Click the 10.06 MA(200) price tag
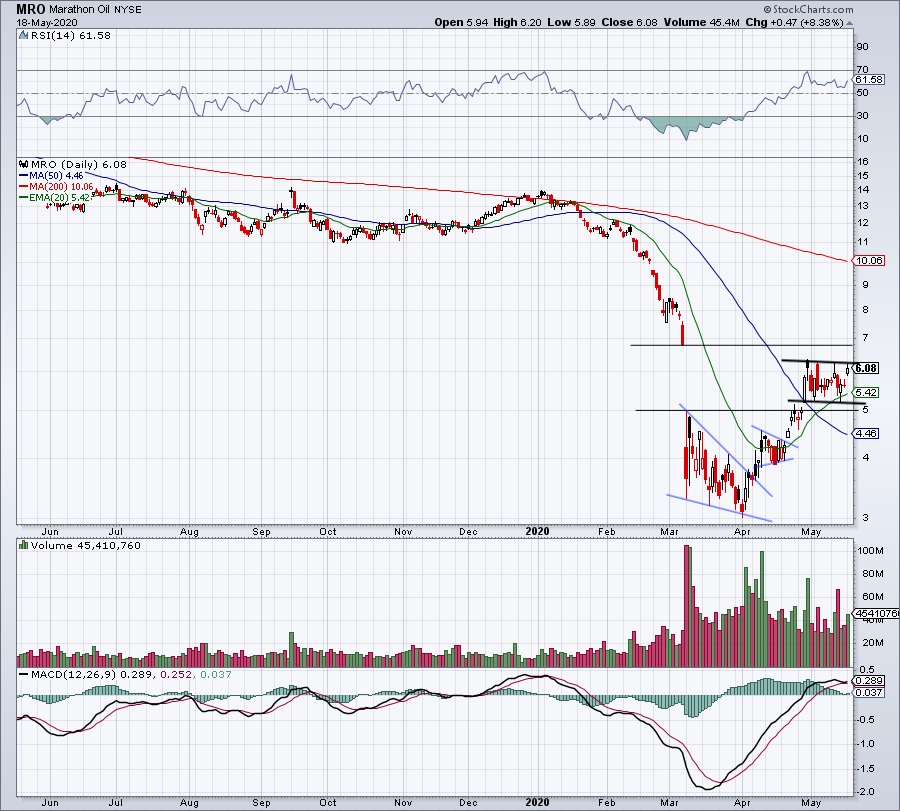The width and height of the screenshot is (900, 811). (869, 261)
